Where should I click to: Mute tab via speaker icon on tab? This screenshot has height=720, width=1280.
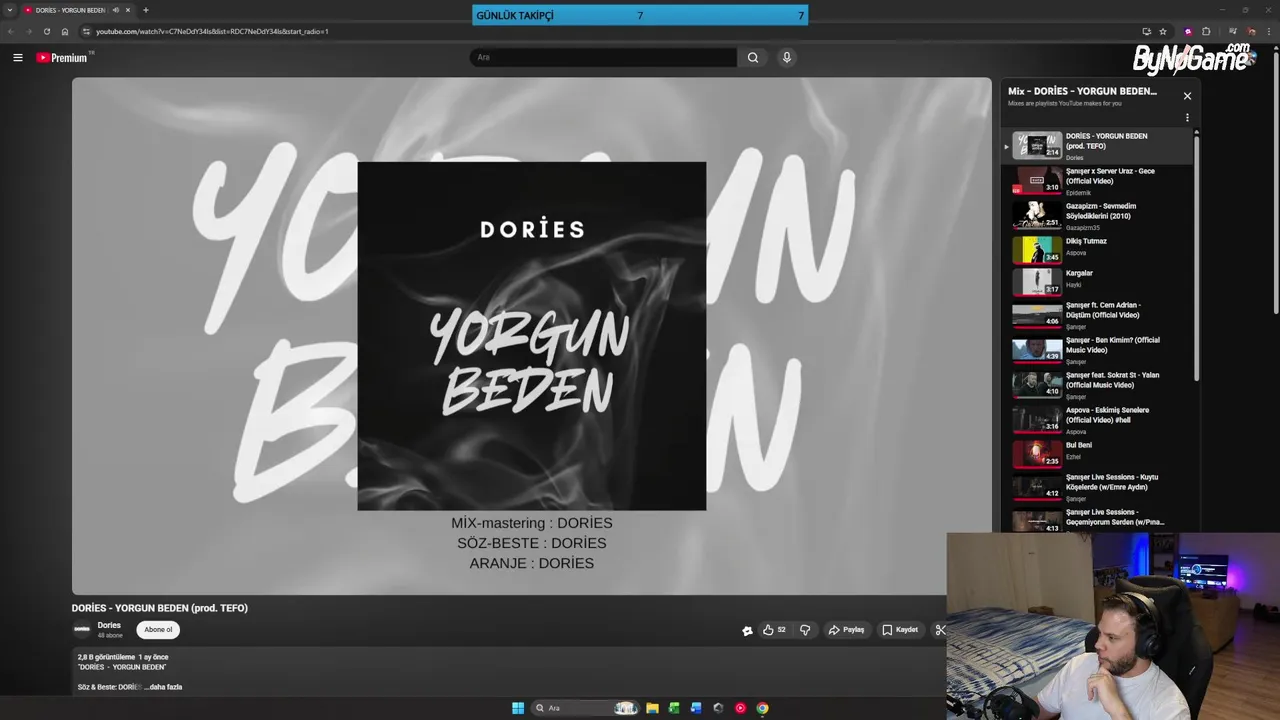[x=115, y=10]
